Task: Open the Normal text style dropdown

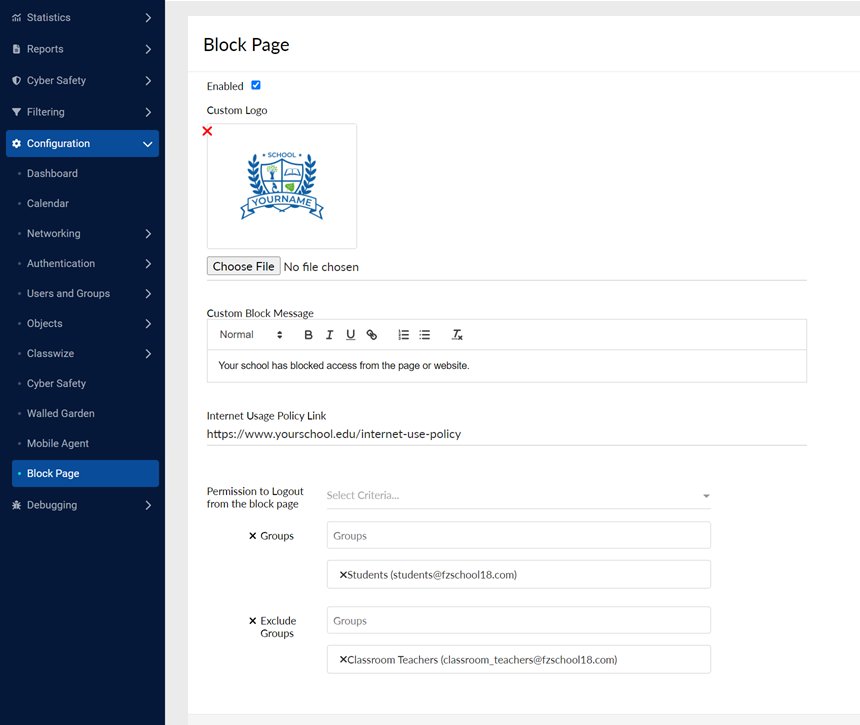Action: point(250,335)
